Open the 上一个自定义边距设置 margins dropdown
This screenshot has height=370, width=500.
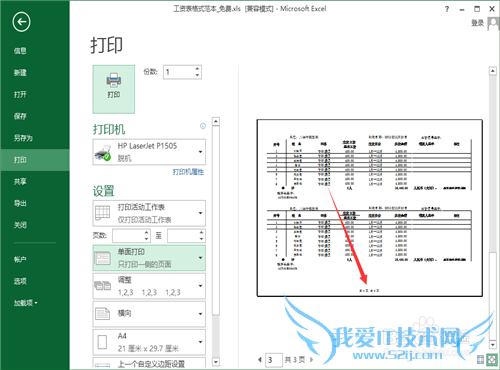(149, 363)
